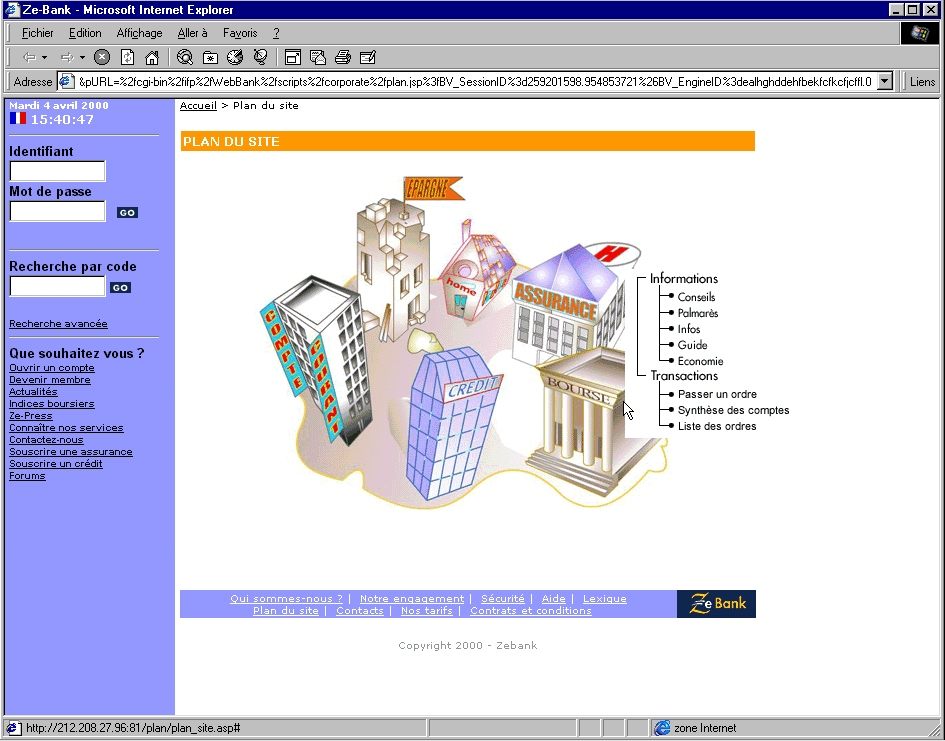Click the Accueil breadcrumb link
This screenshot has width=945, height=741.
coord(198,105)
